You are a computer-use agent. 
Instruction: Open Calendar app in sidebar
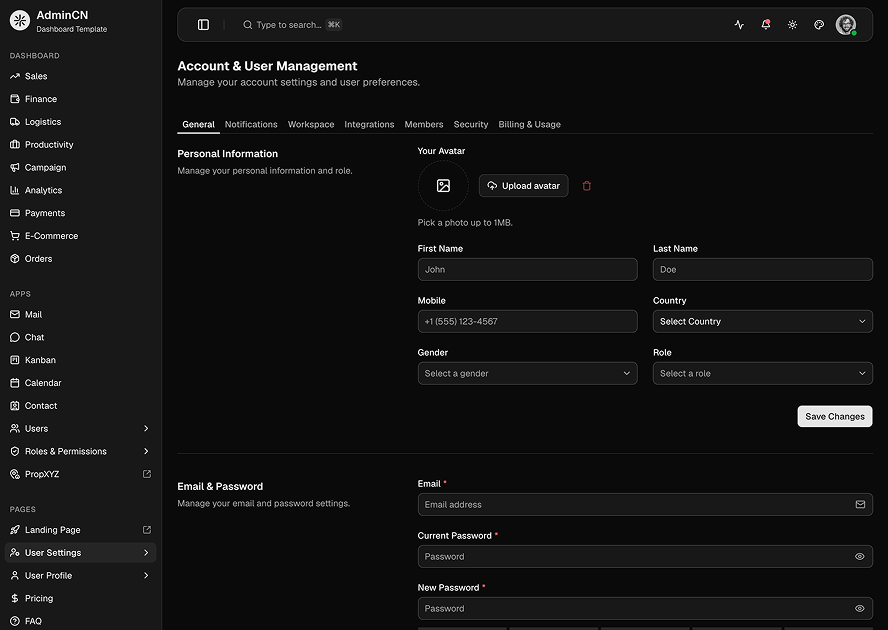80,383
